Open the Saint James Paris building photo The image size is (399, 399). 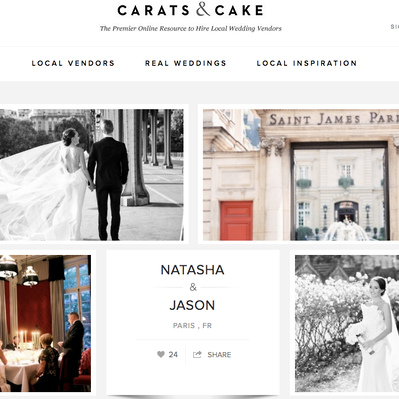click(x=301, y=175)
